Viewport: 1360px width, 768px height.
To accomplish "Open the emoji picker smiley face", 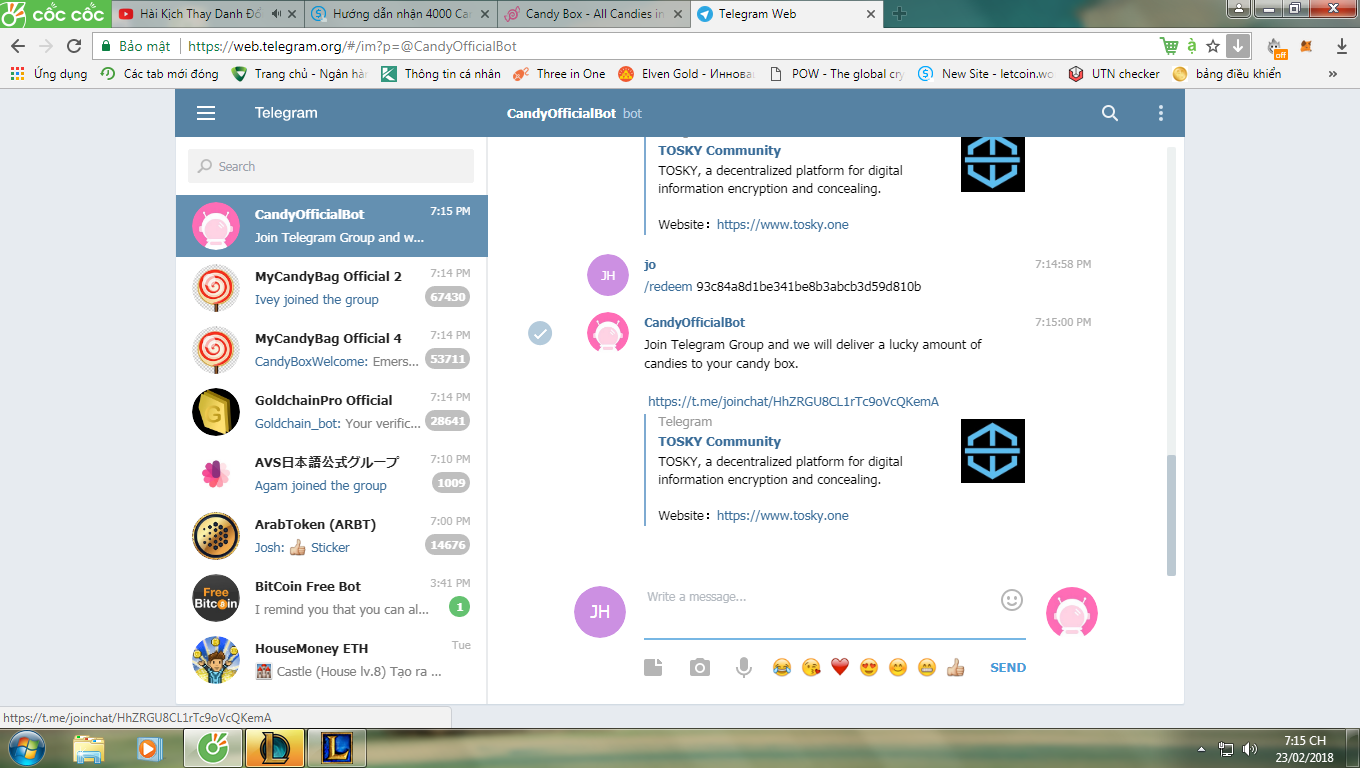I will point(1012,599).
